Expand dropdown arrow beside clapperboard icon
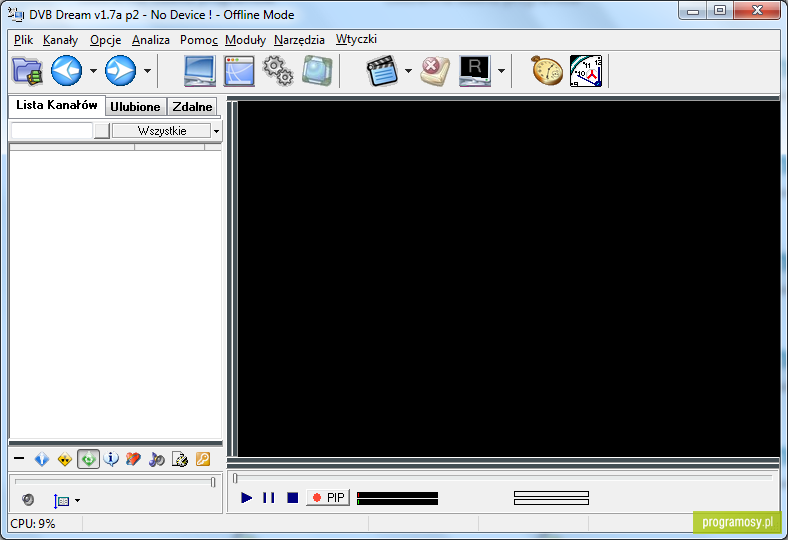Image resolution: width=788 pixels, height=540 pixels. pos(408,71)
